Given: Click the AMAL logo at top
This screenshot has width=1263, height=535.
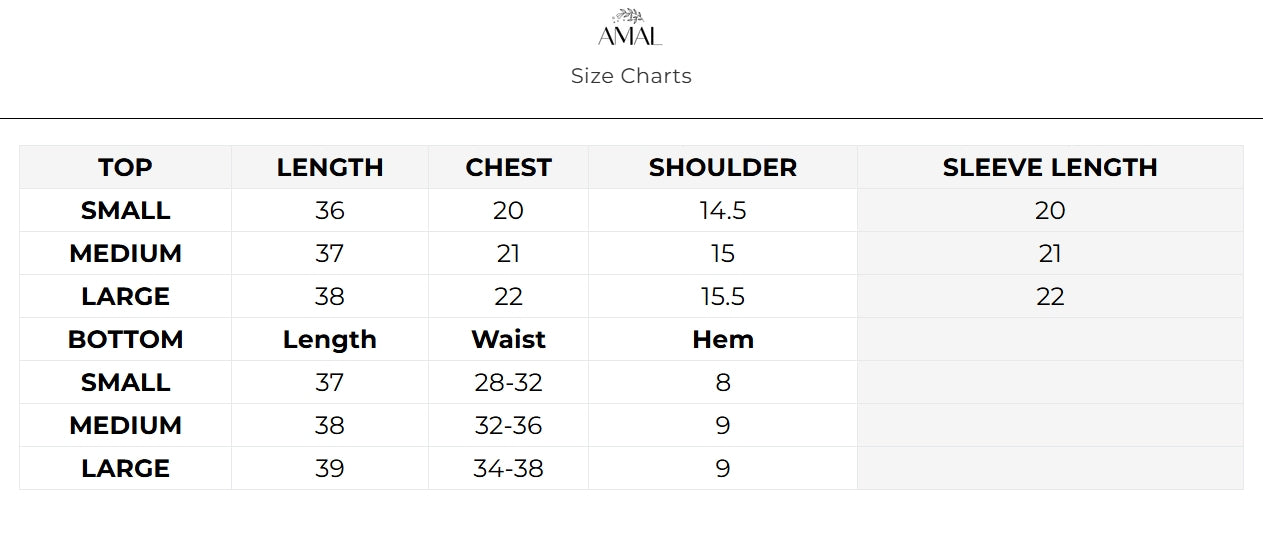Looking at the screenshot, I should (x=630, y=28).
